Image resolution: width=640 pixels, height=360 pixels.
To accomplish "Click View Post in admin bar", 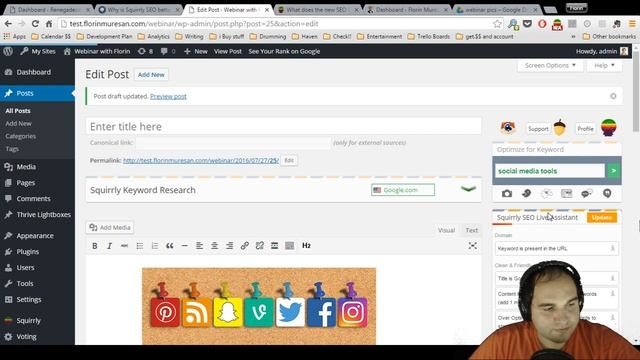I will [x=228, y=51].
